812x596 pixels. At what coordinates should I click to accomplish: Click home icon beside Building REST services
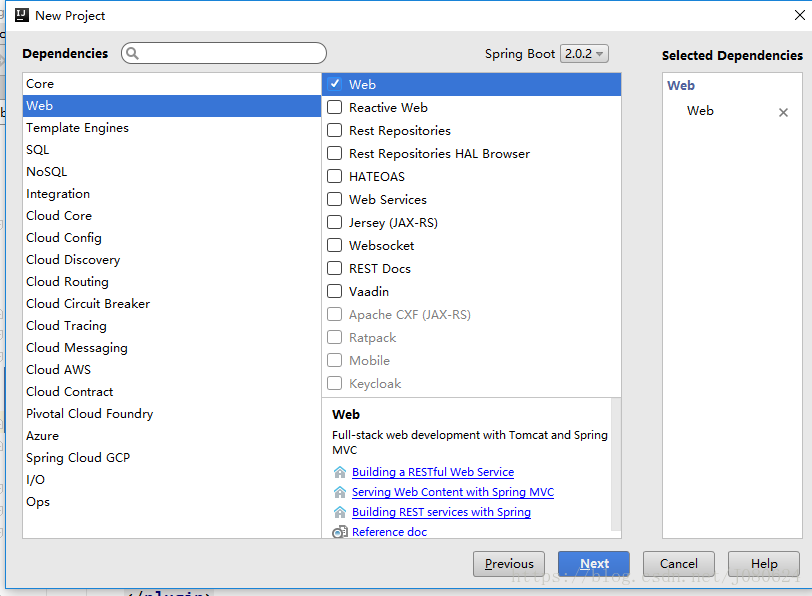coord(340,512)
